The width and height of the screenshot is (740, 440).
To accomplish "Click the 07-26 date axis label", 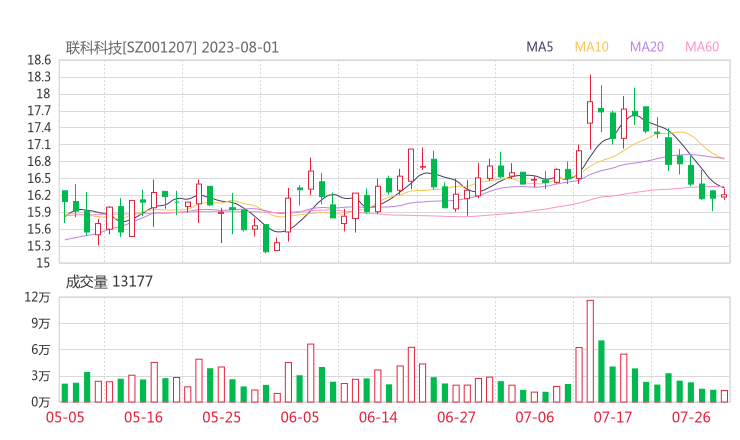I will tap(691, 417).
